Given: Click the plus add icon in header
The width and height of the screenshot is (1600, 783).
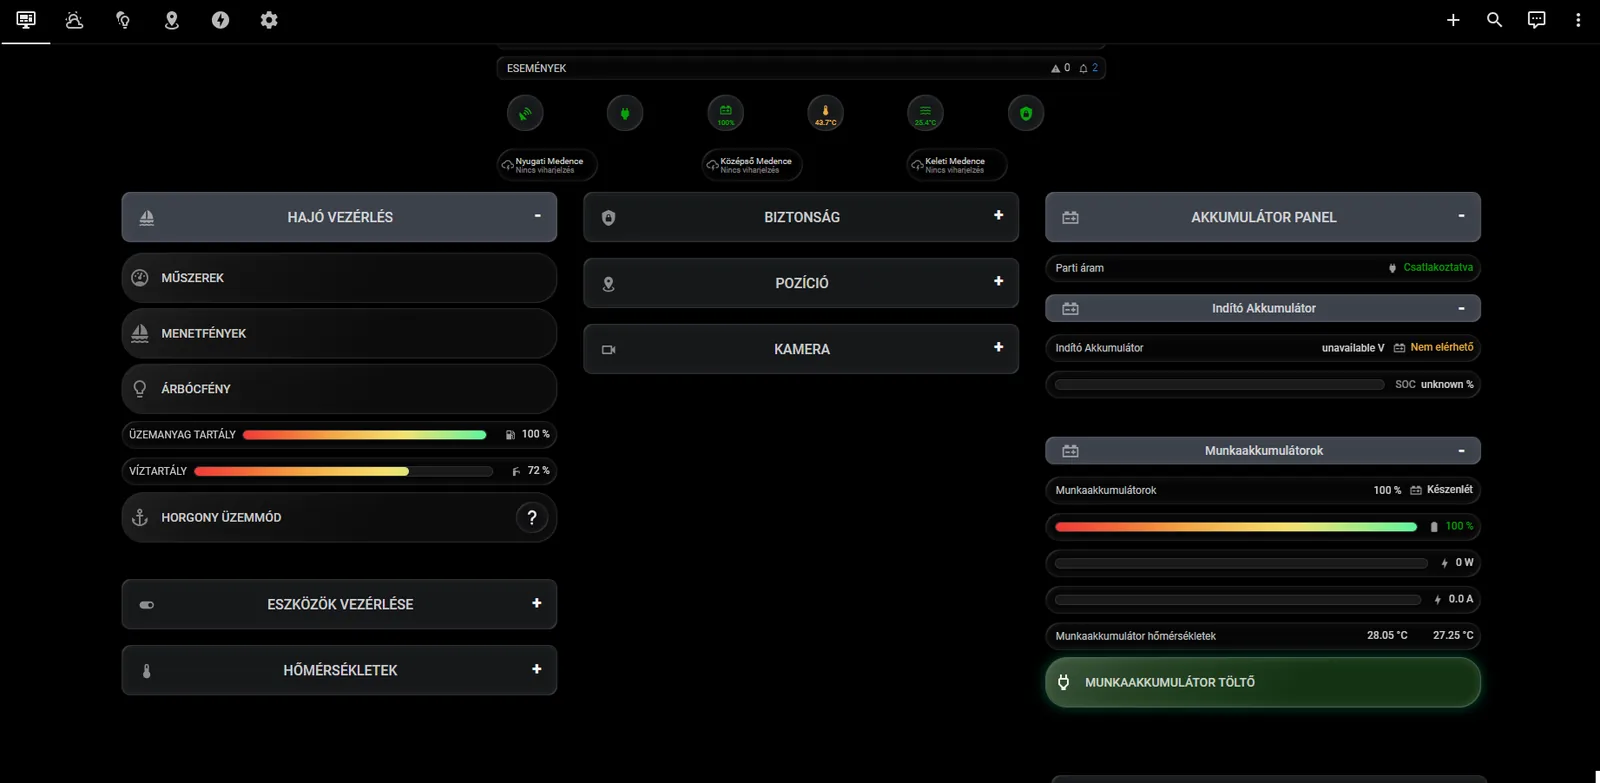Looking at the screenshot, I should pos(1453,20).
